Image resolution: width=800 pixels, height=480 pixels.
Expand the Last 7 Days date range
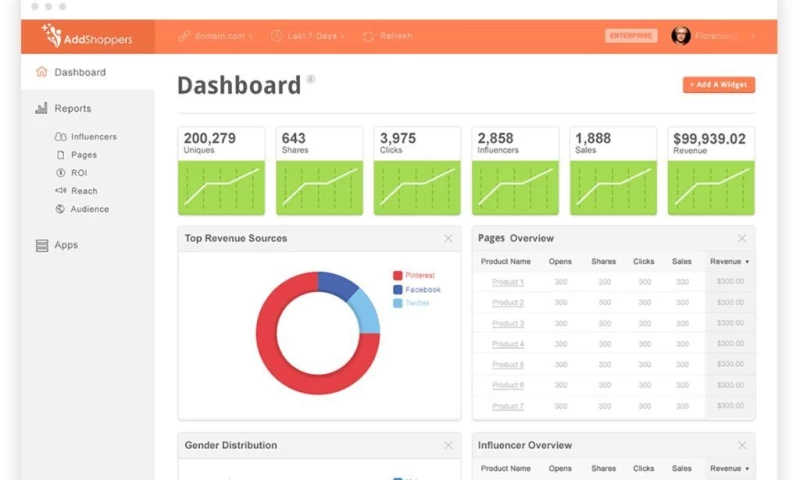point(308,36)
